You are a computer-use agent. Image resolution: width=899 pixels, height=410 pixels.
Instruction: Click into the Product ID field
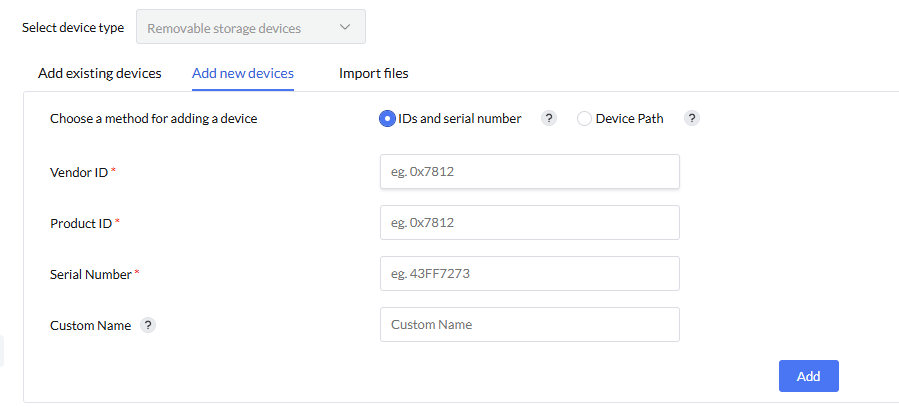click(x=530, y=222)
